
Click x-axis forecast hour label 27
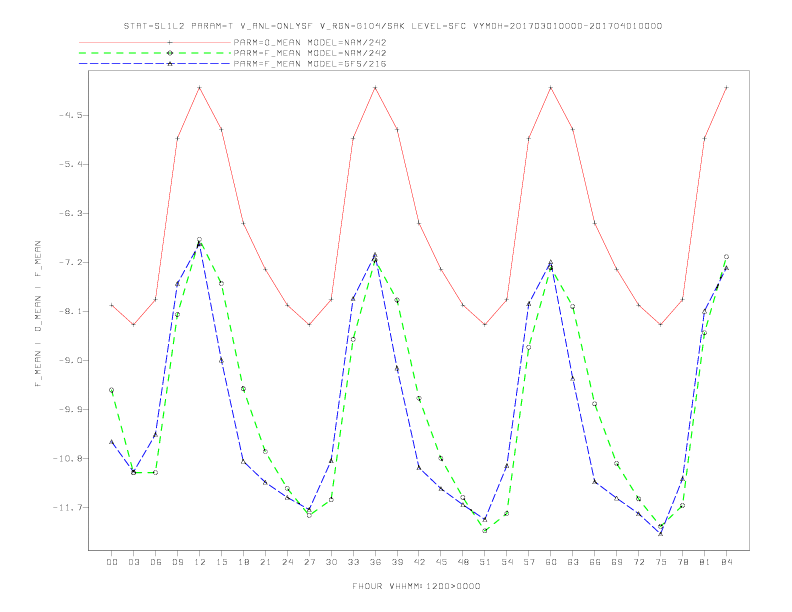tap(309, 562)
